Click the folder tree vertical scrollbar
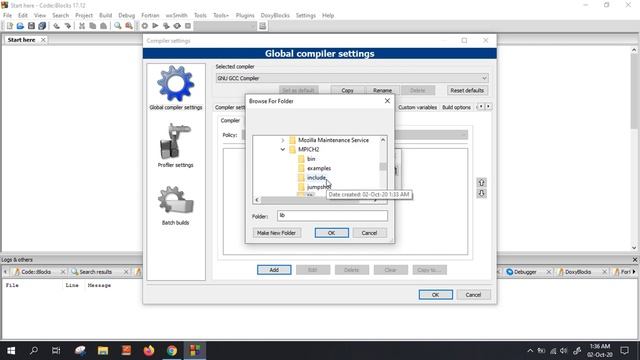This screenshot has height=360, width=640. (x=383, y=166)
